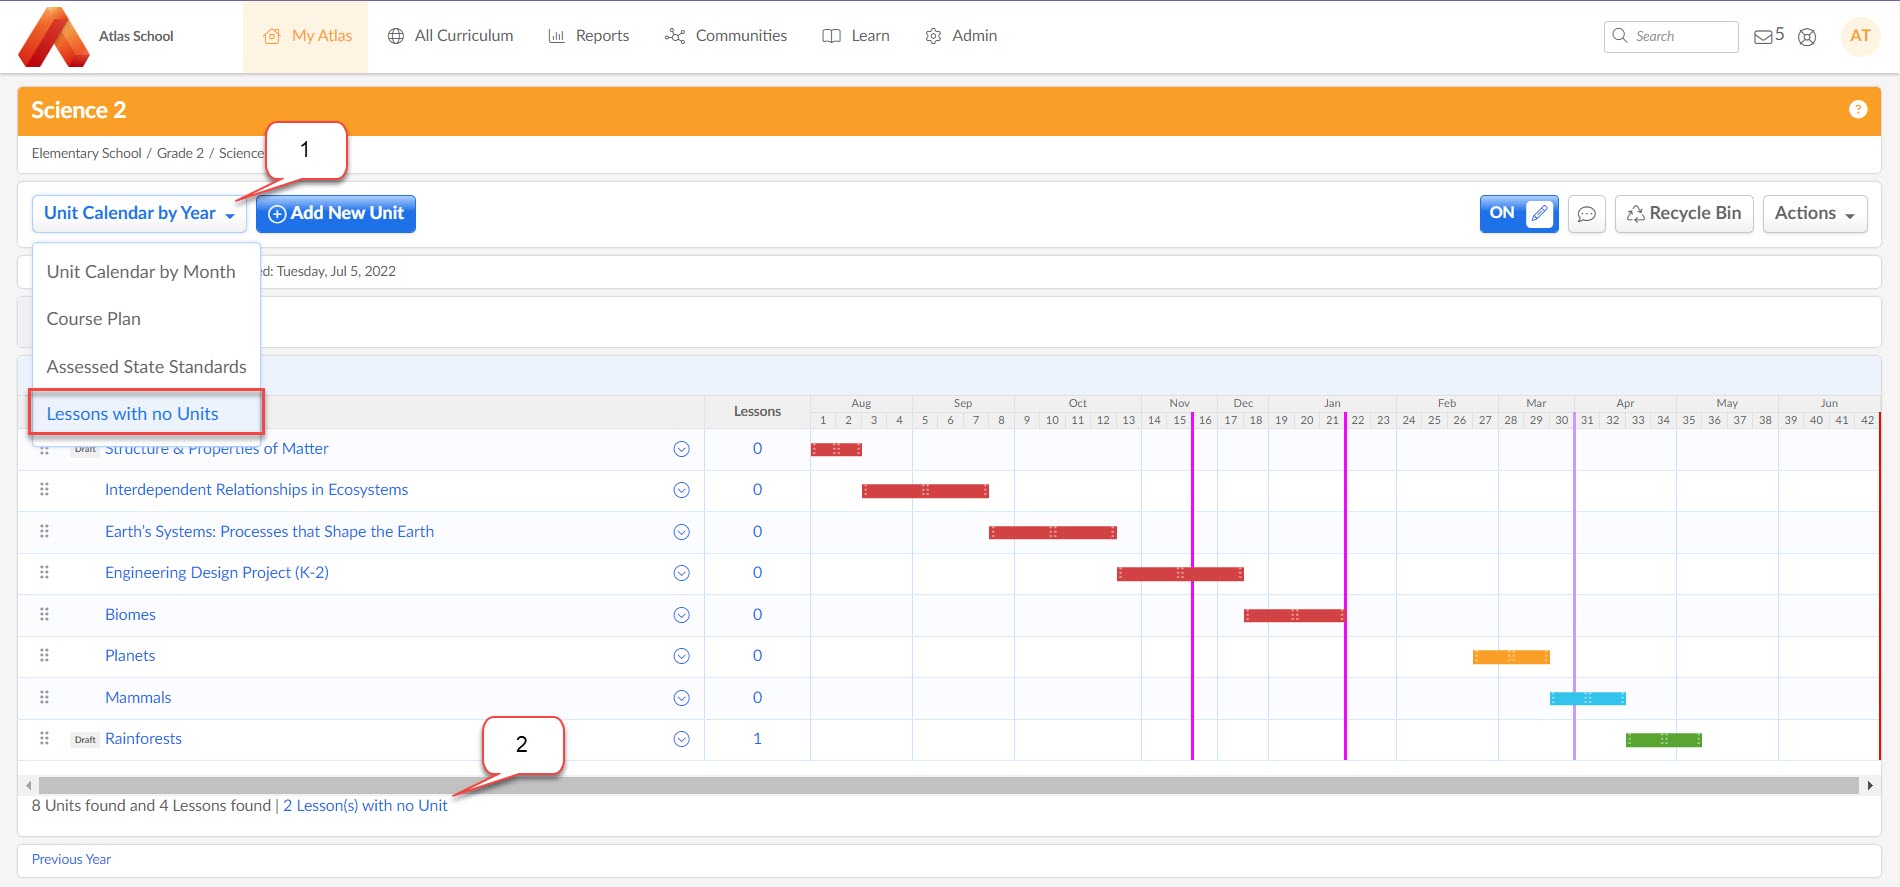Screen dimensions: 1900x887
Task: Expand options for Engineering Design Project (K-2)
Action: (x=681, y=573)
